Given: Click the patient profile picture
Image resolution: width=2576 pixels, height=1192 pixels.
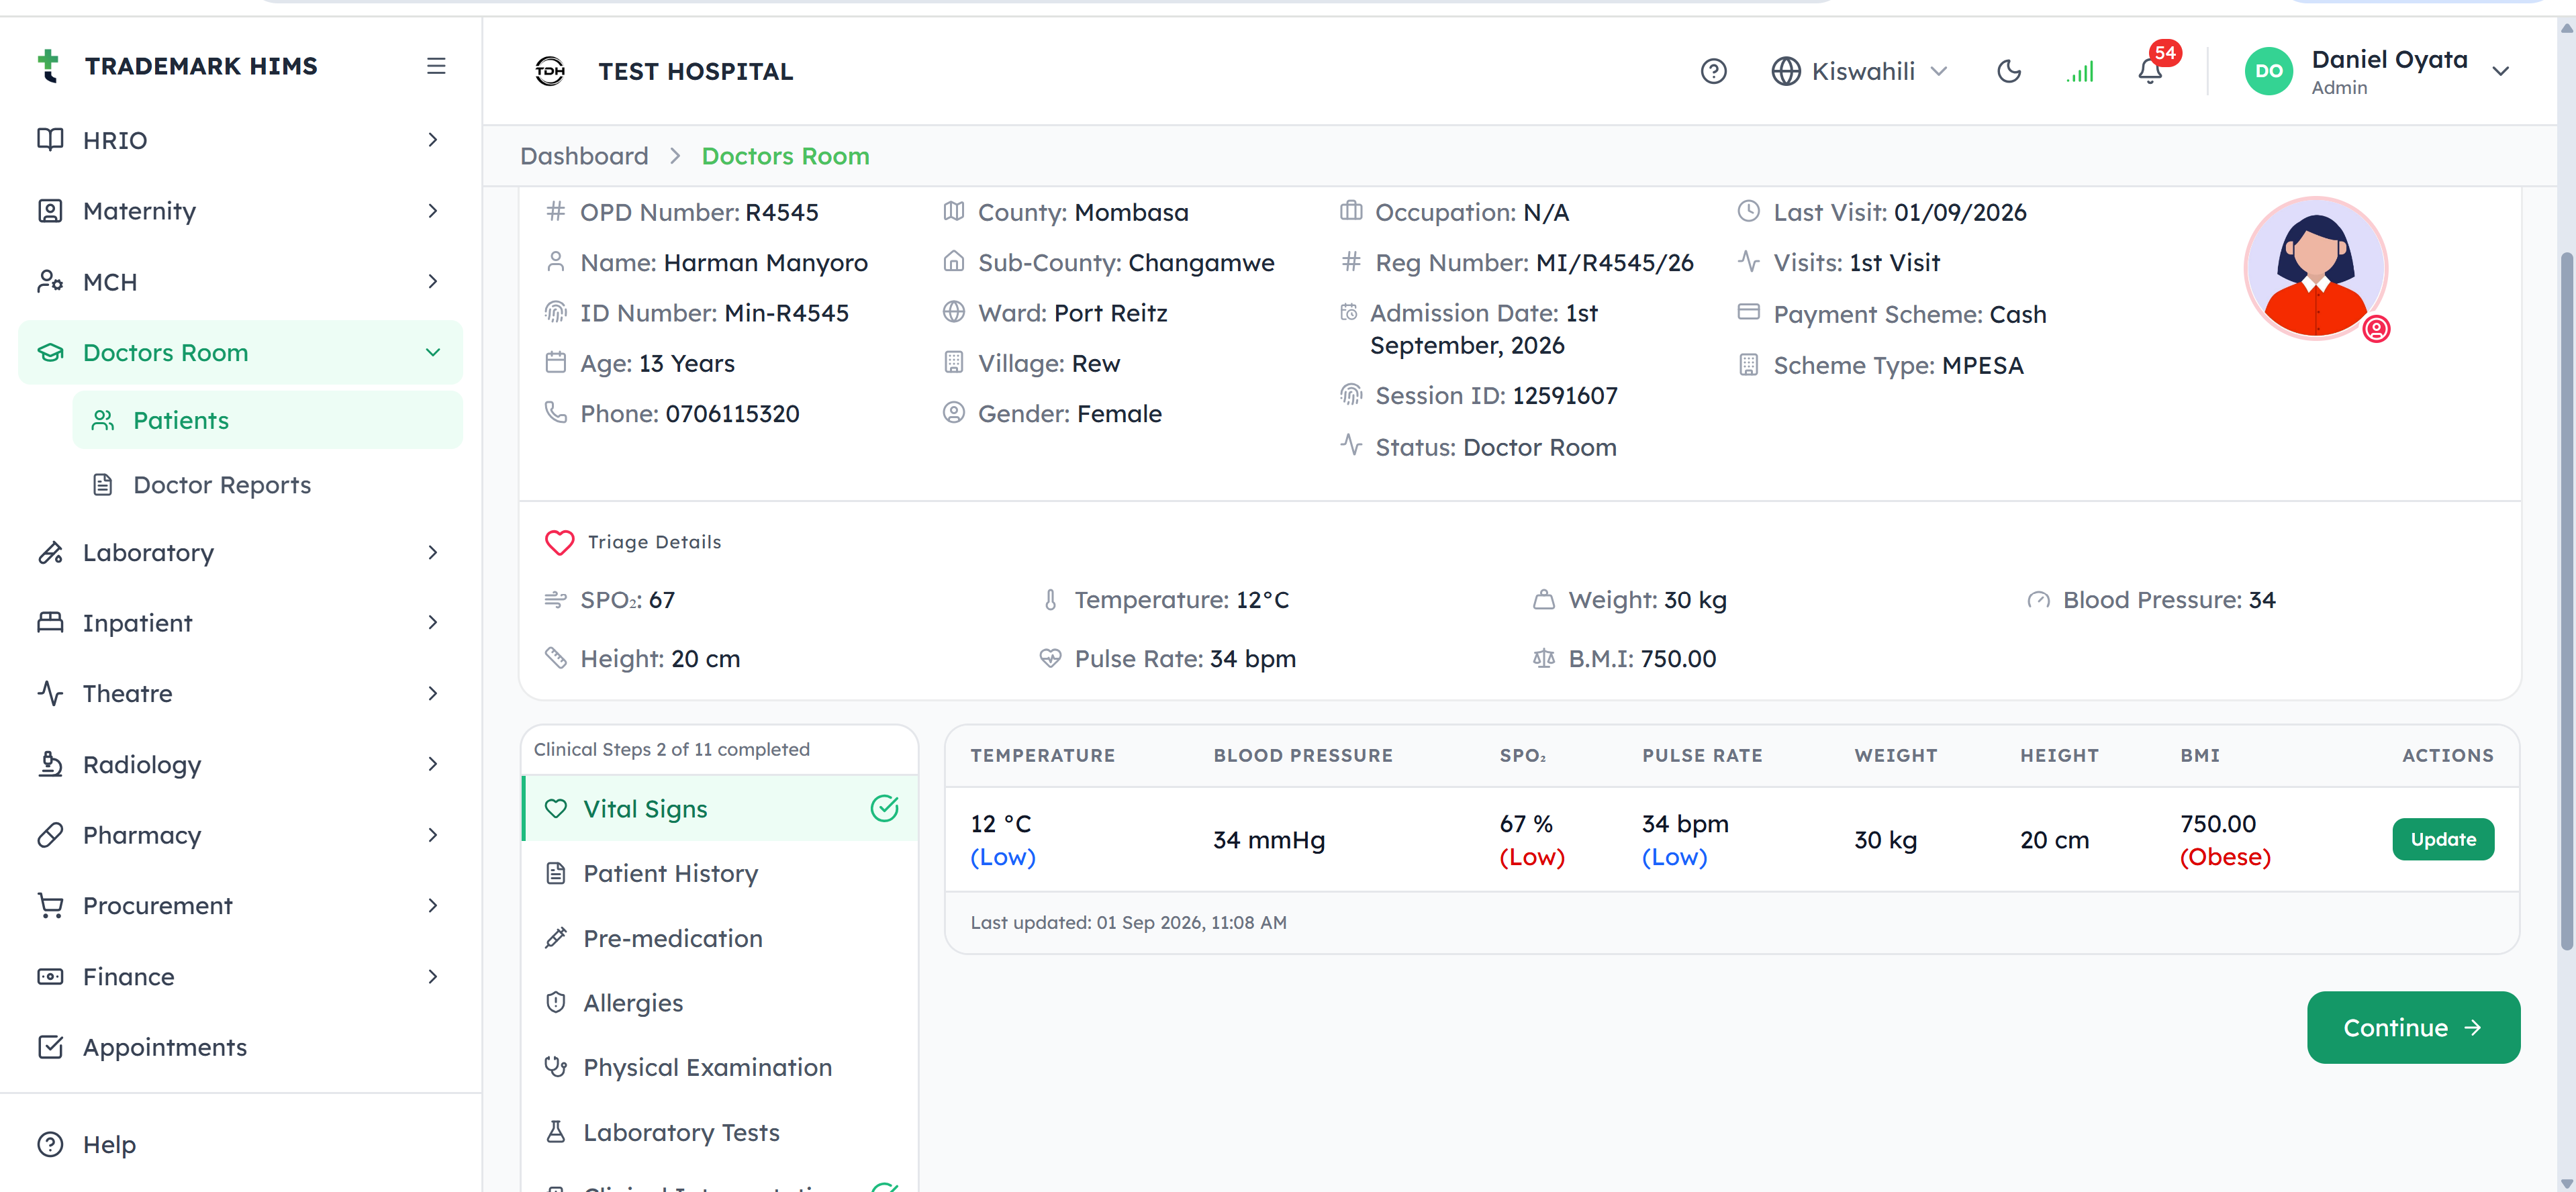Looking at the screenshot, I should (x=2315, y=268).
